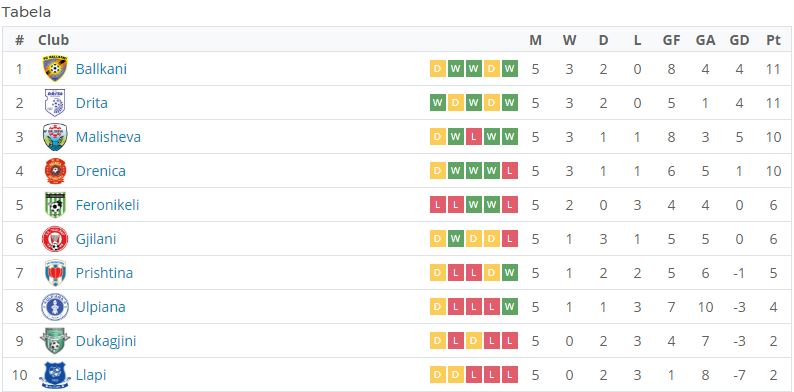
Task: Open the Ballkani team link
Action: [x=101, y=69]
